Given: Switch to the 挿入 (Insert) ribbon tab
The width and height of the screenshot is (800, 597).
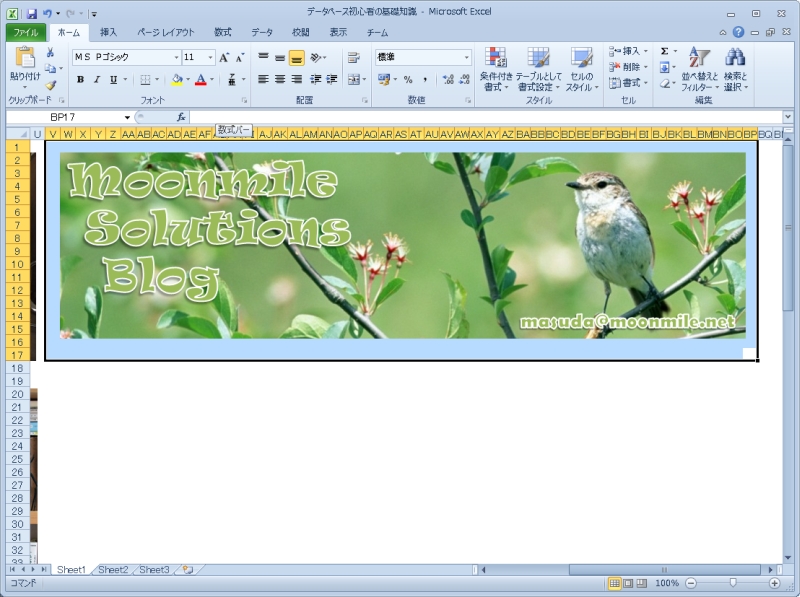Looking at the screenshot, I should [108, 32].
